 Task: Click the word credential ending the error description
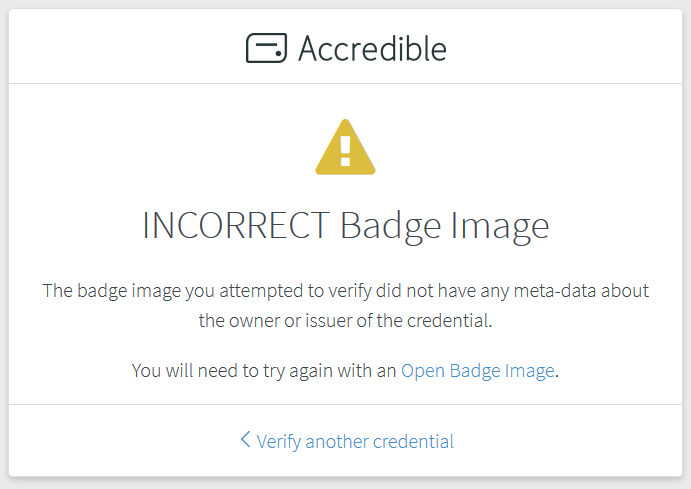point(449,321)
